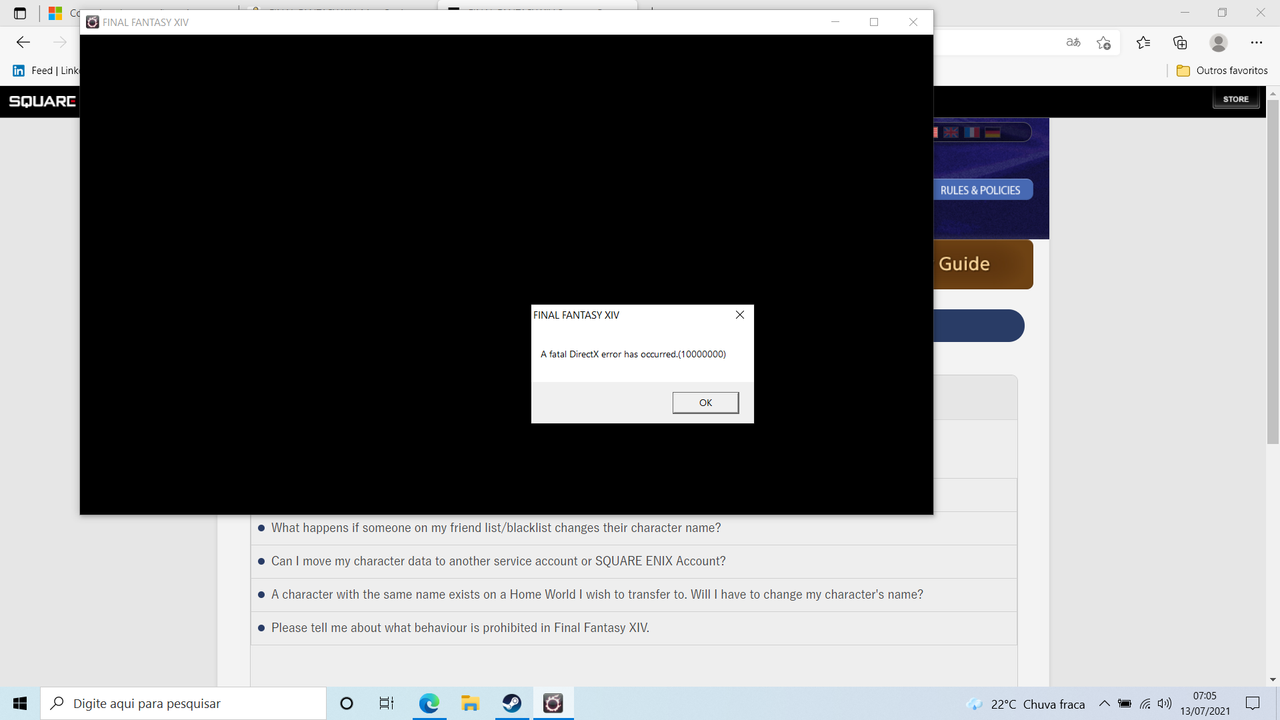Click the battery status tray icon
The width and height of the screenshot is (1280, 720).
[1125, 704]
